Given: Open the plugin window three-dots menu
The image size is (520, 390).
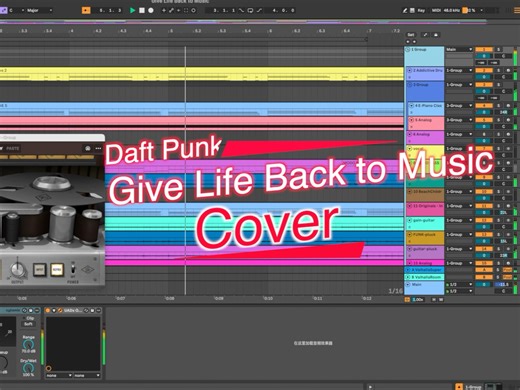Looking at the screenshot, I should [98, 148].
